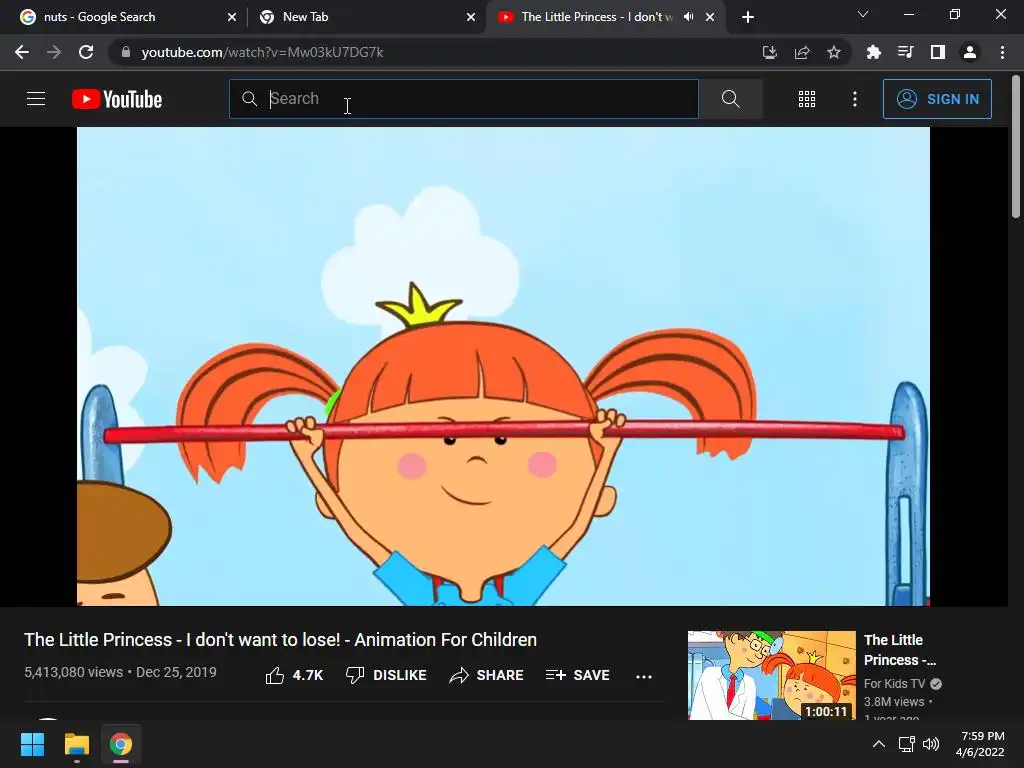Image resolution: width=1024 pixels, height=768 pixels.
Task: Go to the YouTube home logo
Action: tap(117, 99)
